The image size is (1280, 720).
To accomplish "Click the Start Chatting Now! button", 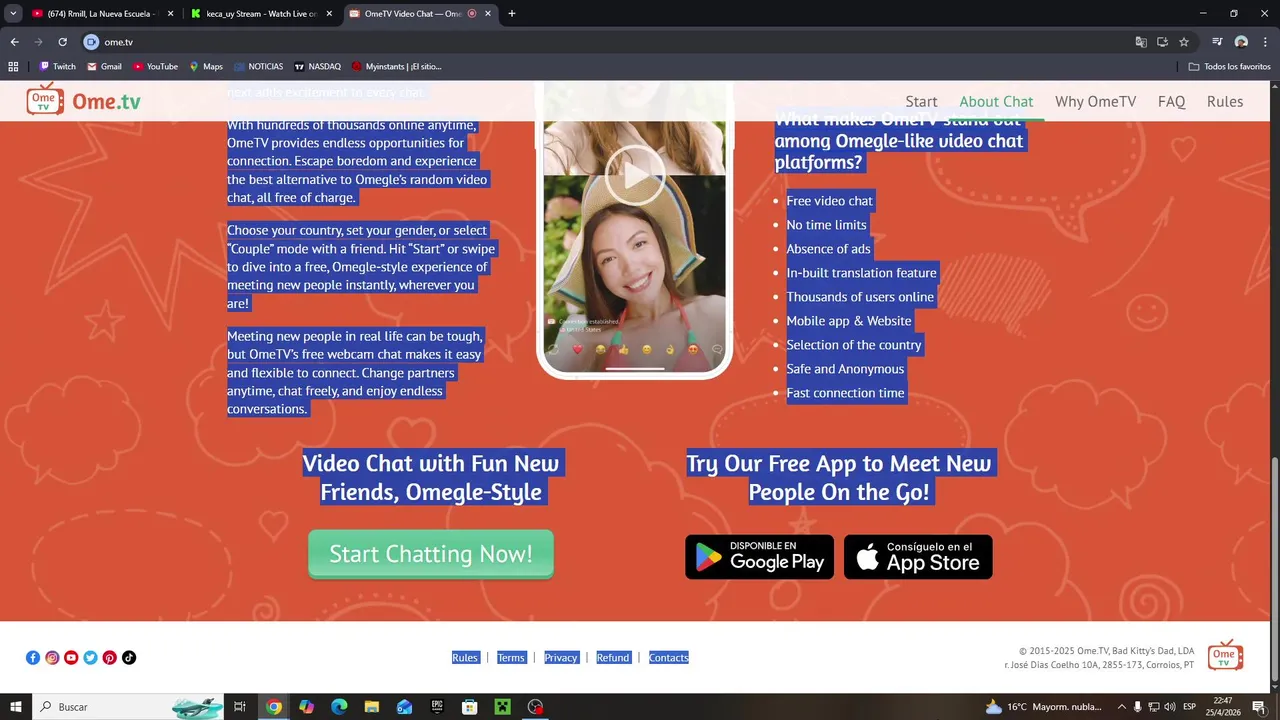I will [x=431, y=554].
